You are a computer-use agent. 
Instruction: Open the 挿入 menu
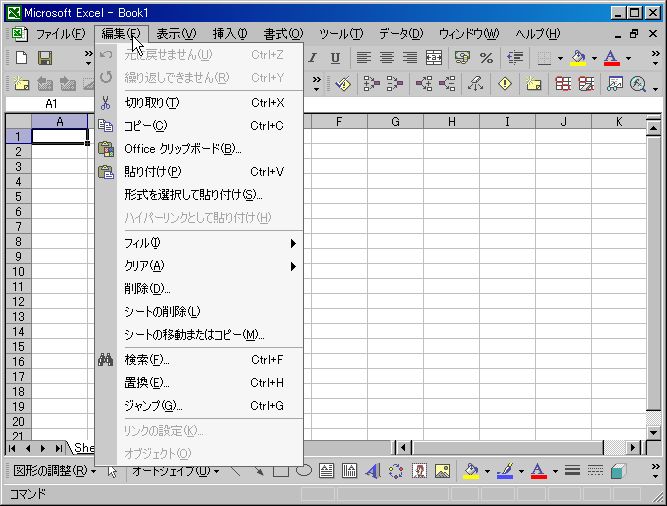point(230,34)
